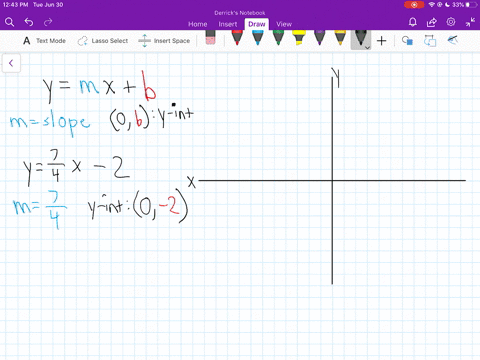The image size is (480, 360).
Task: Open the search magnifier icon
Action: [x=9, y=22]
